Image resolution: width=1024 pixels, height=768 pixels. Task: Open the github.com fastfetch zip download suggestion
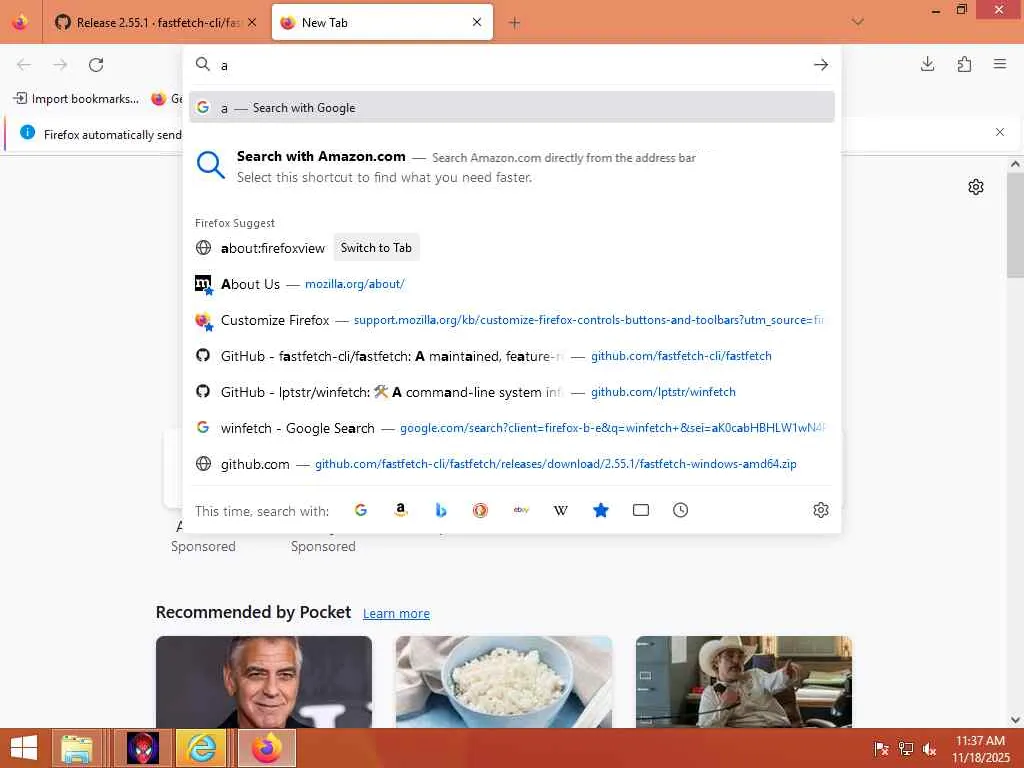pyautogui.click(x=512, y=464)
